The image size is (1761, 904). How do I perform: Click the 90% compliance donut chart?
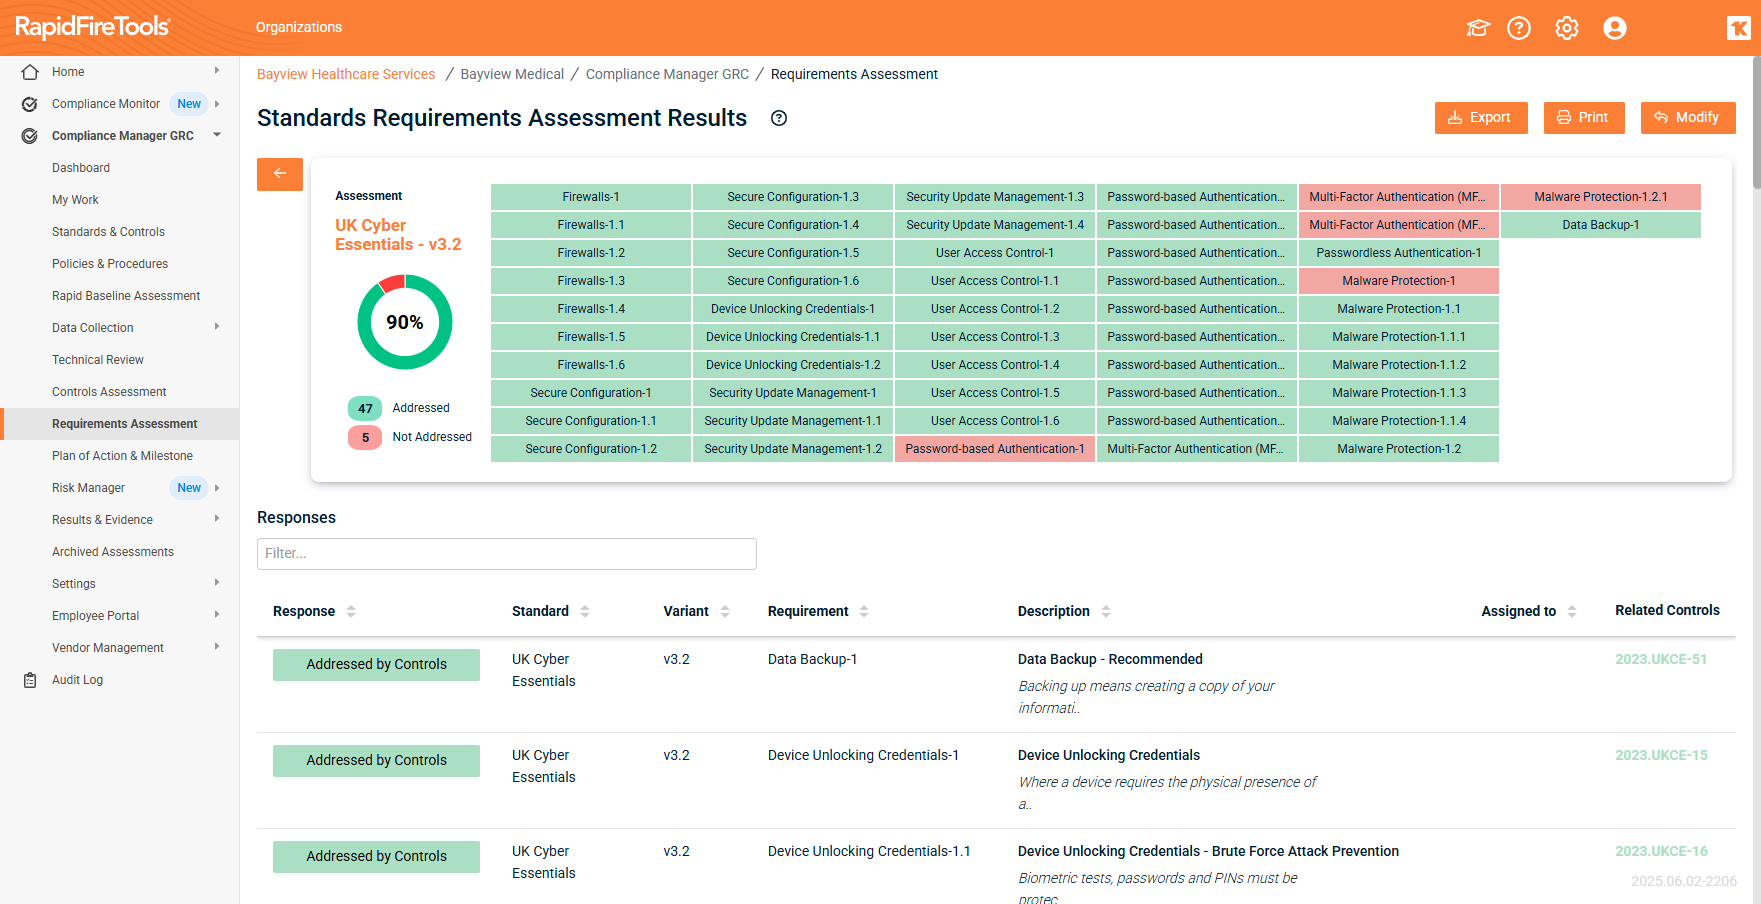(405, 322)
